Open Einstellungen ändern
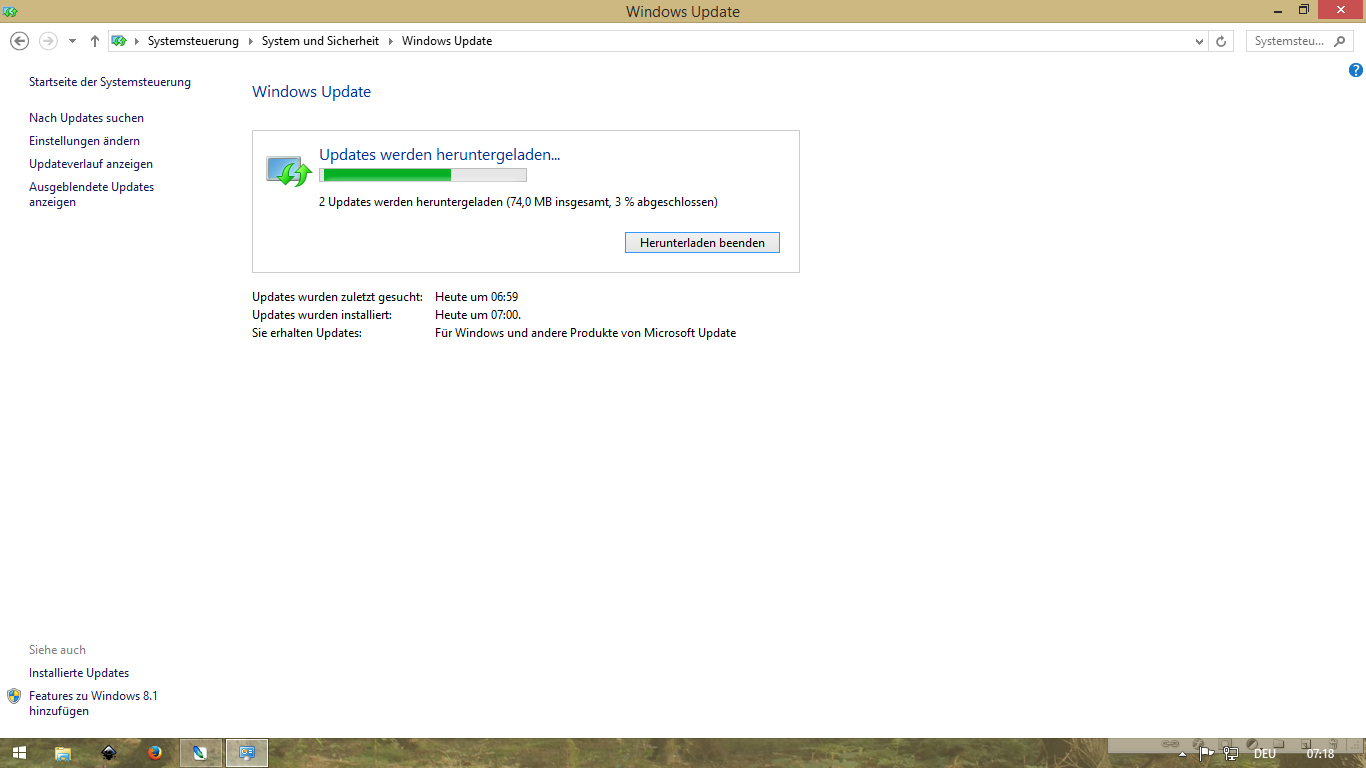This screenshot has width=1366, height=768. (x=84, y=141)
